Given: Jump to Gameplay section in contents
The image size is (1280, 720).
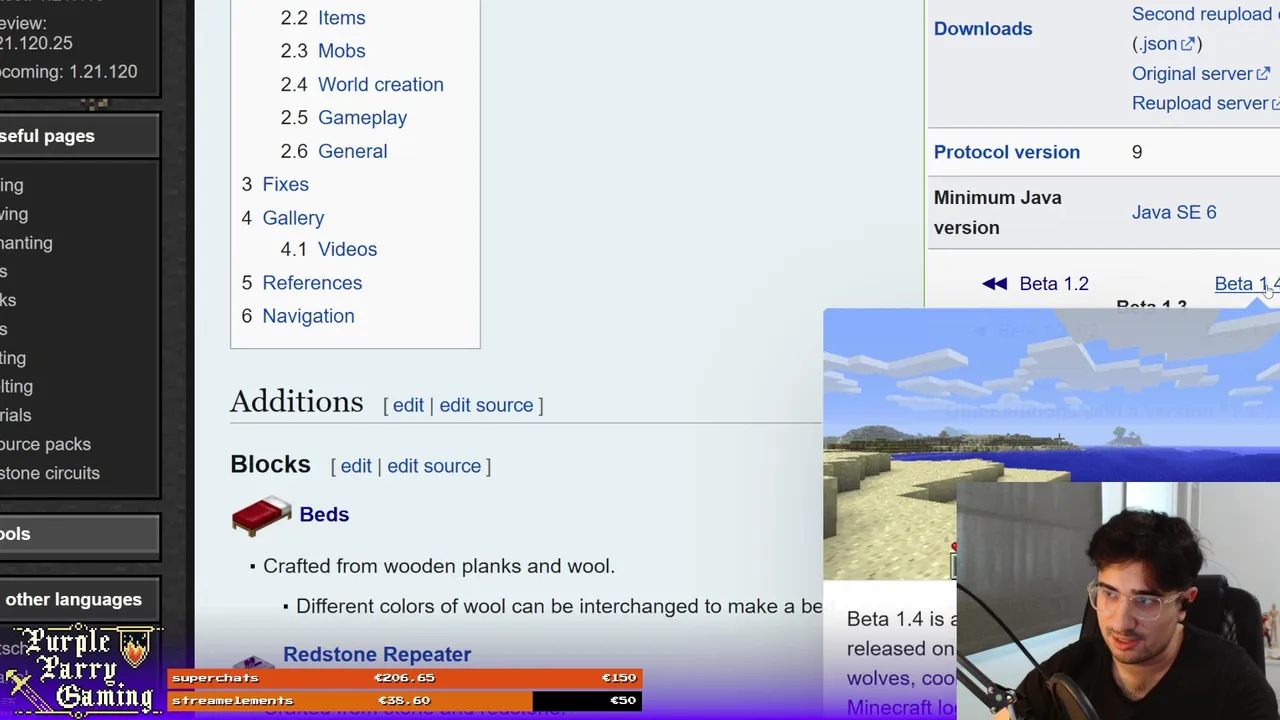Looking at the screenshot, I should click(x=362, y=118).
